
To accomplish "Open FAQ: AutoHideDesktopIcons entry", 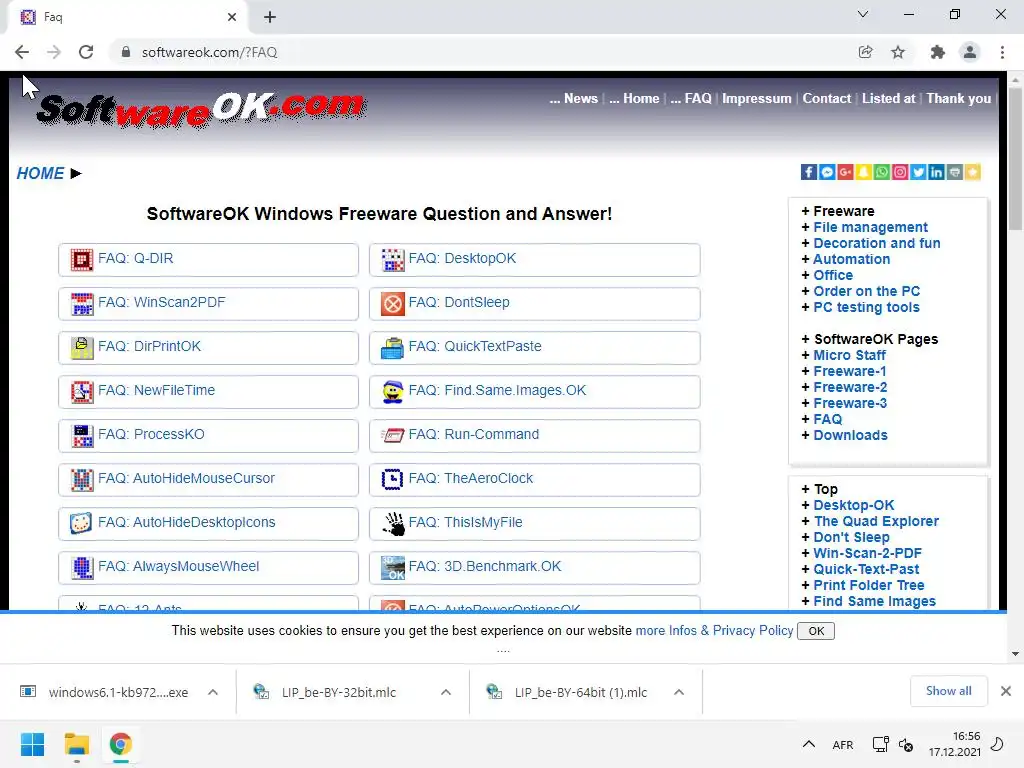I will (208, 523).
